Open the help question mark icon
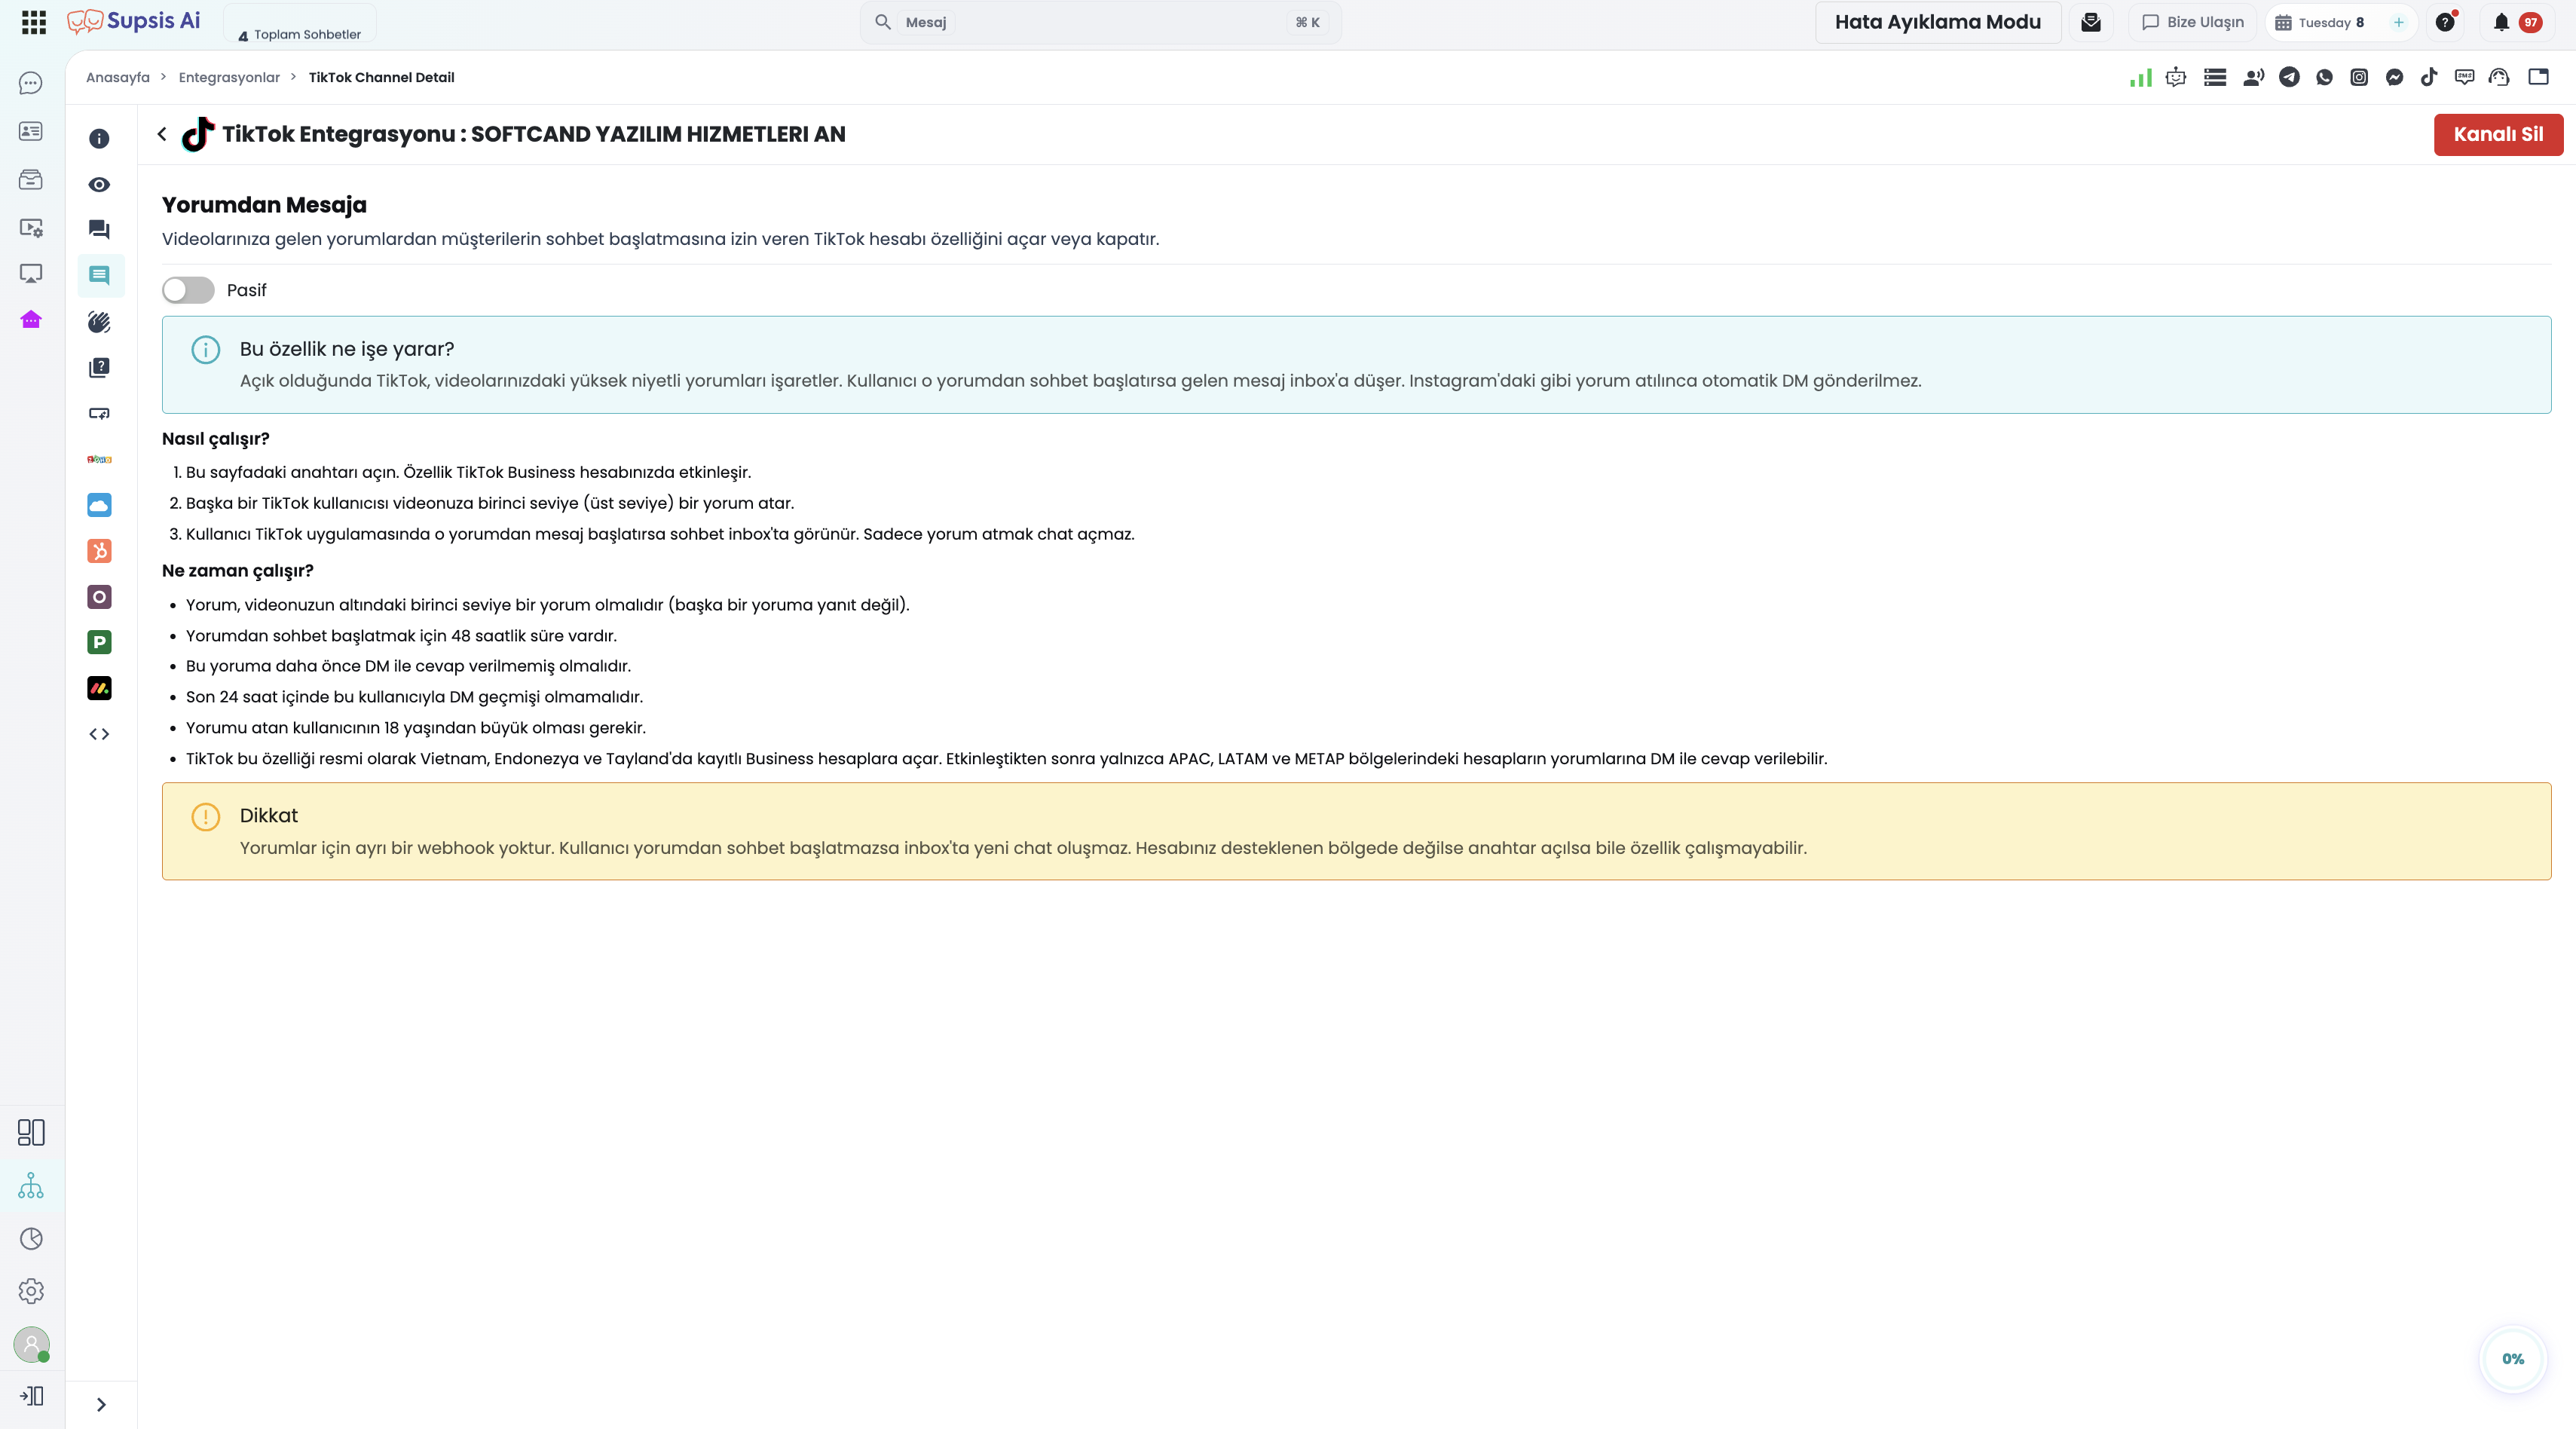The image size is (2576, 1429). pyautogui.click(x=2445, y=22)
